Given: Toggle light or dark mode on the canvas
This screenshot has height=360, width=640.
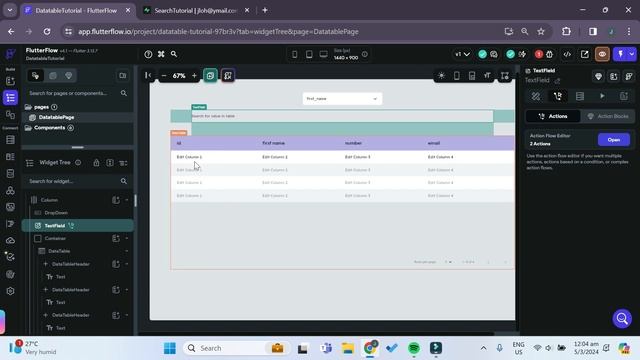Looking at the screenshot, I should click(441, 76).
